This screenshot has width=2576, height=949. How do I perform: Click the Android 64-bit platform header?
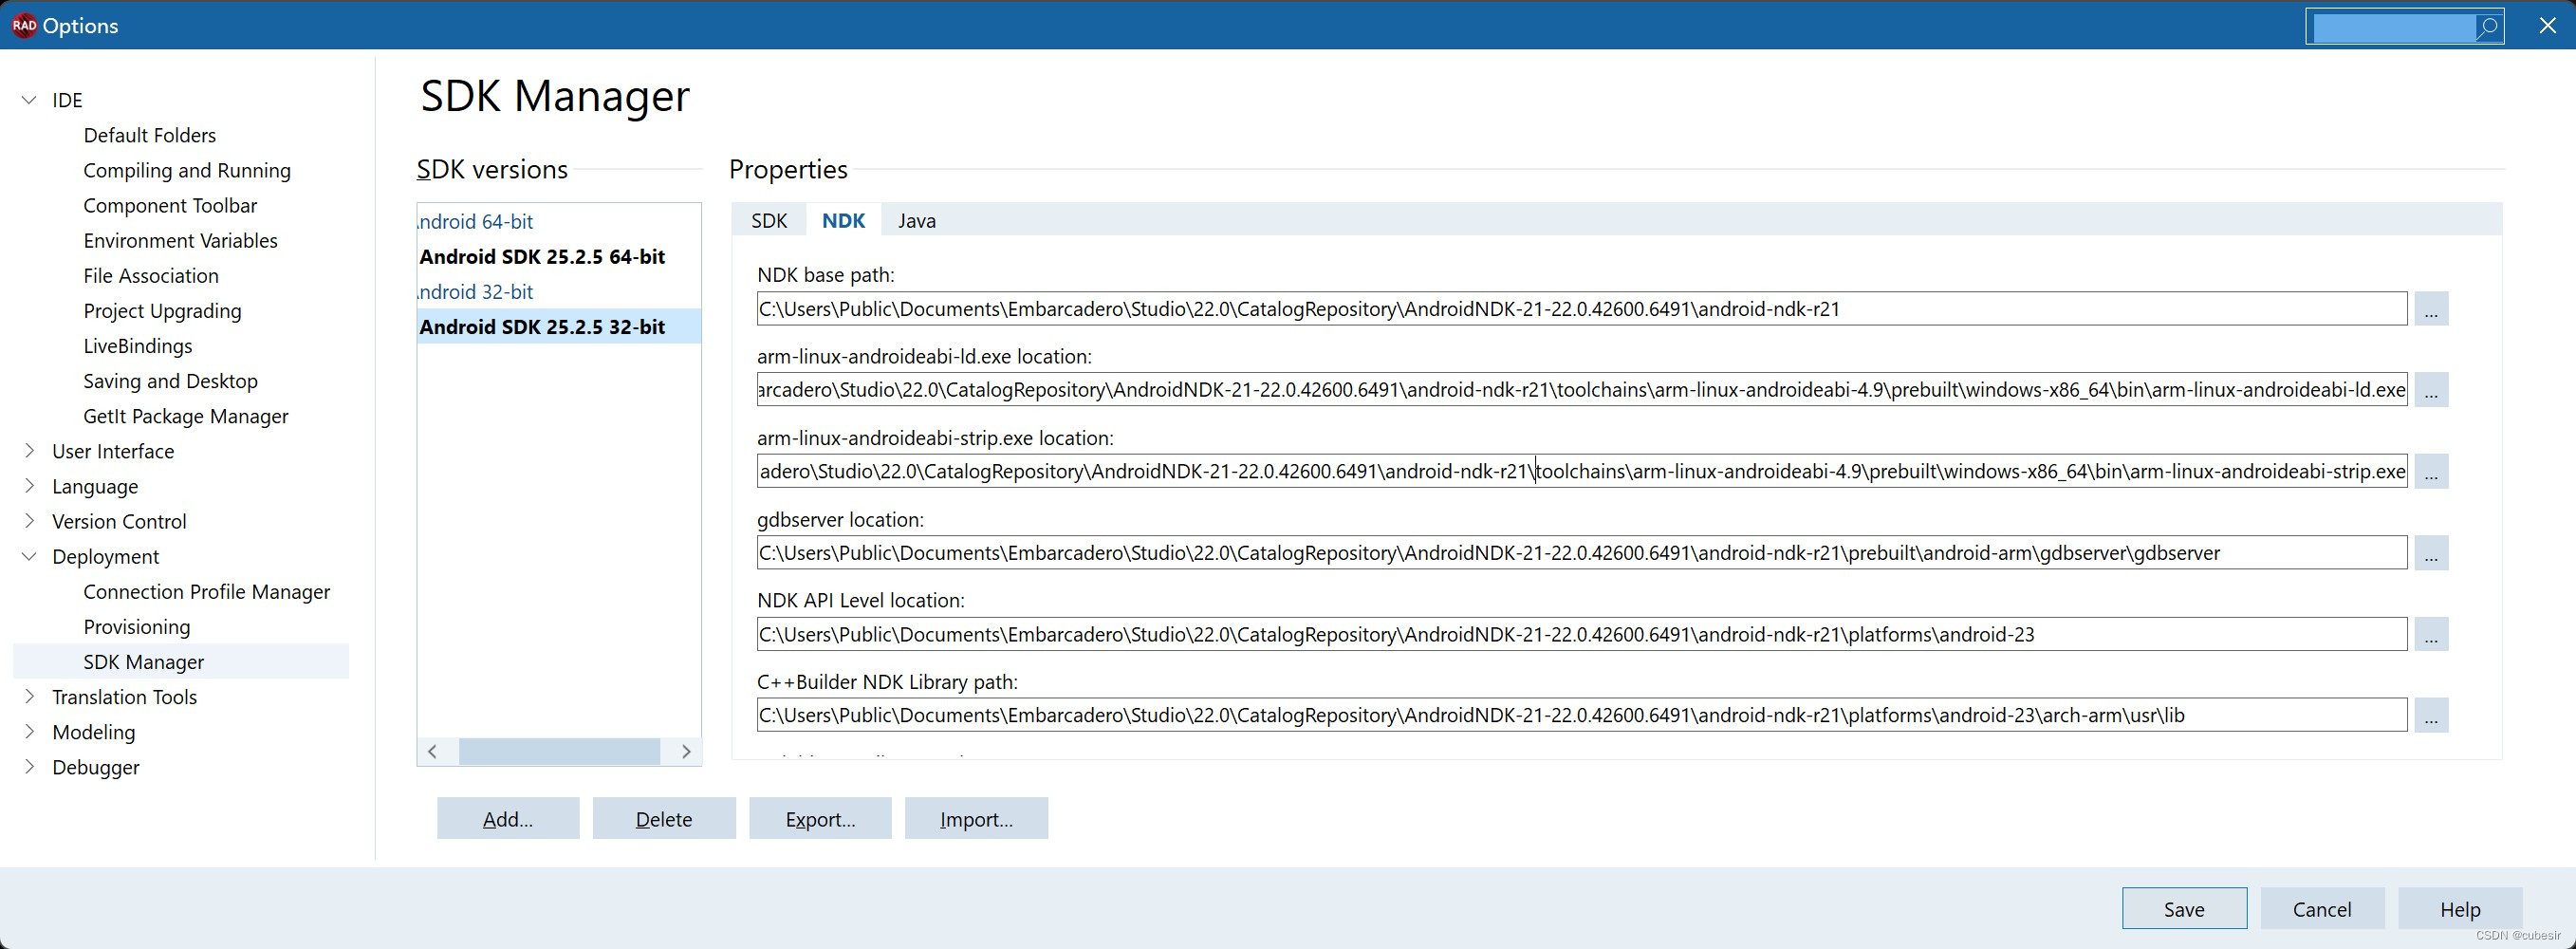pos(476,221)
